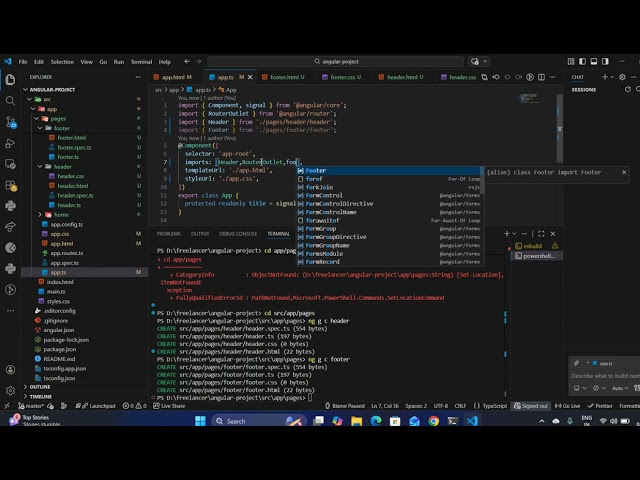This screenshot has height=480, width=640.
Task: Switch to the PROBLEMS panel tab
Action: [169, 234]
